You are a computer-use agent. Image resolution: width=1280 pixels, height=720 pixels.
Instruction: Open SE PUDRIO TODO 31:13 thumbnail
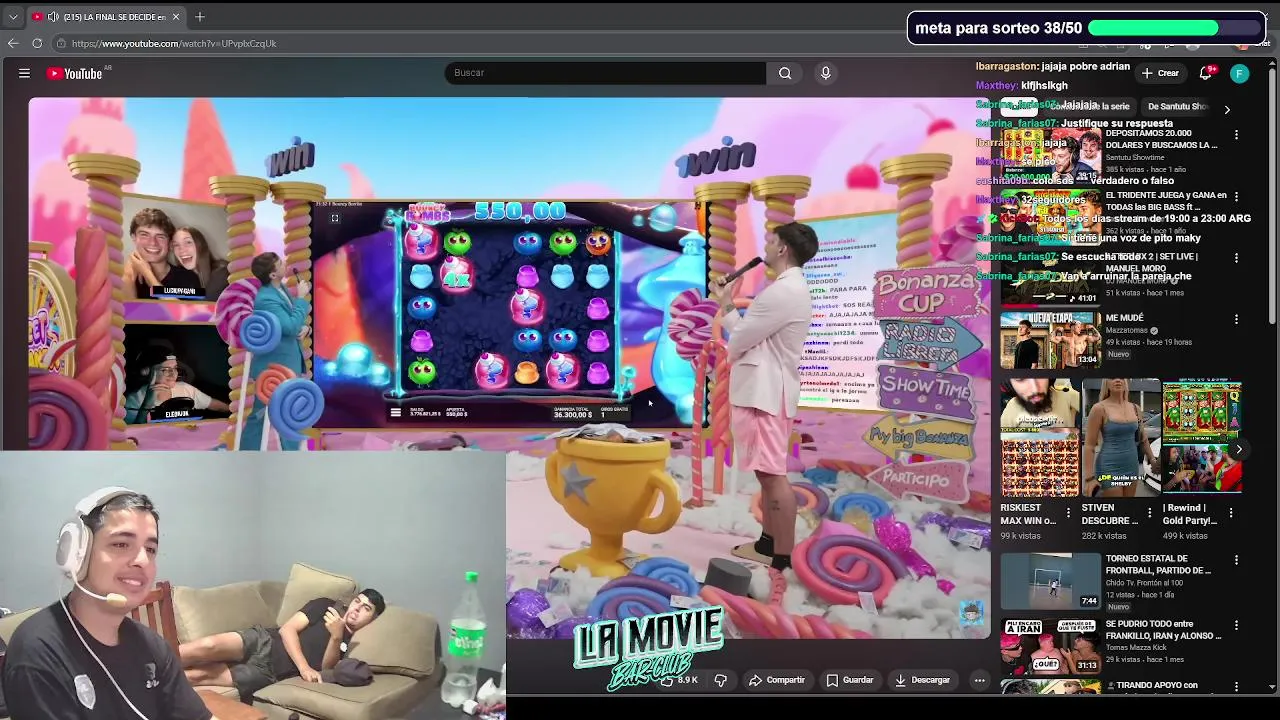pos(1050,645)
